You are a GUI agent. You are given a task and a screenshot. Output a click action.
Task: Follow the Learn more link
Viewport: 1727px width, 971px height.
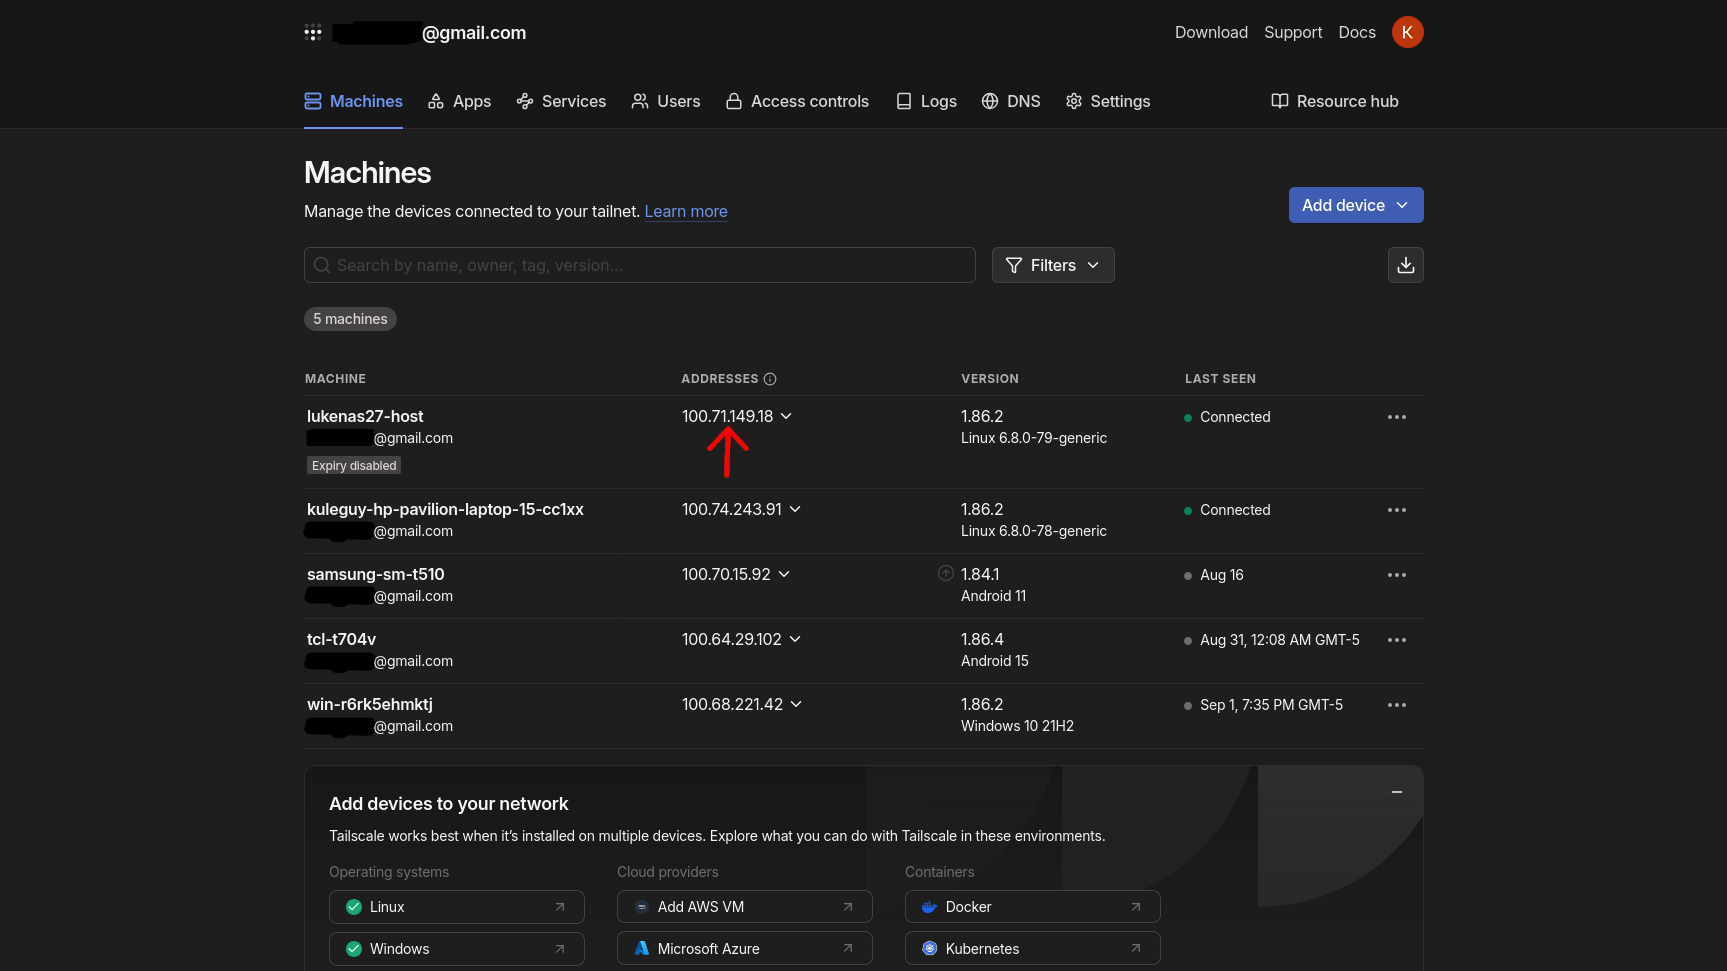[x=685, y=211]
